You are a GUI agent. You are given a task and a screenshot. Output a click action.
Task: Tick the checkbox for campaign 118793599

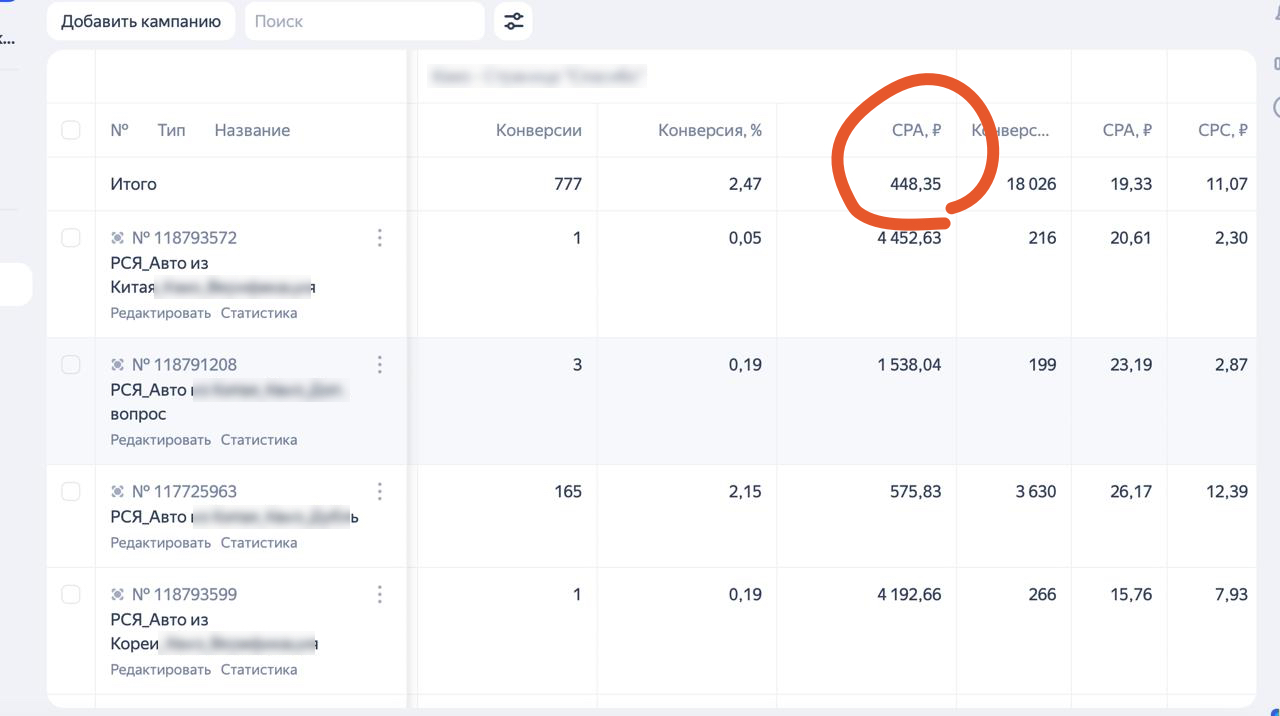click(x=71, y=595)
